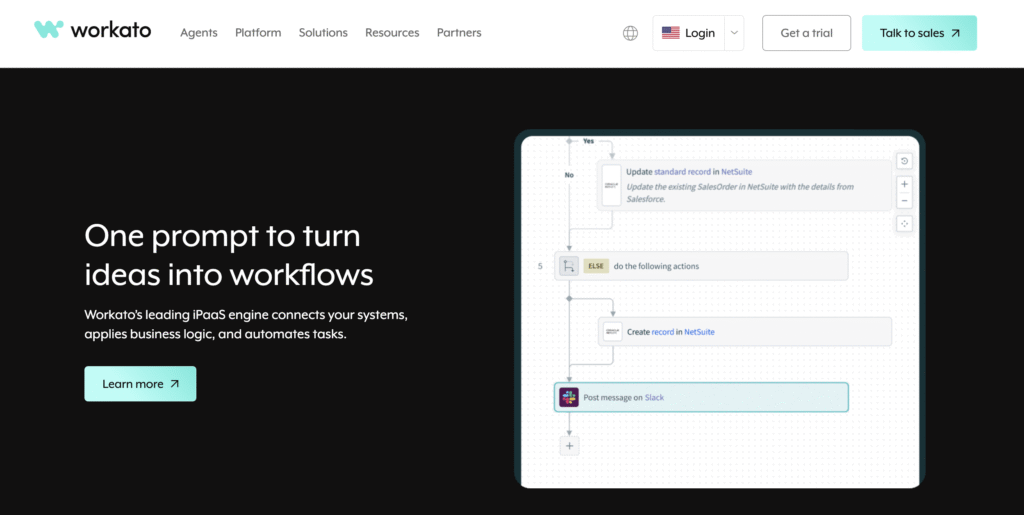Click the fit-to-screen icon in workflow
This screenshot has width=1024, height=515.
pos(904,224)
